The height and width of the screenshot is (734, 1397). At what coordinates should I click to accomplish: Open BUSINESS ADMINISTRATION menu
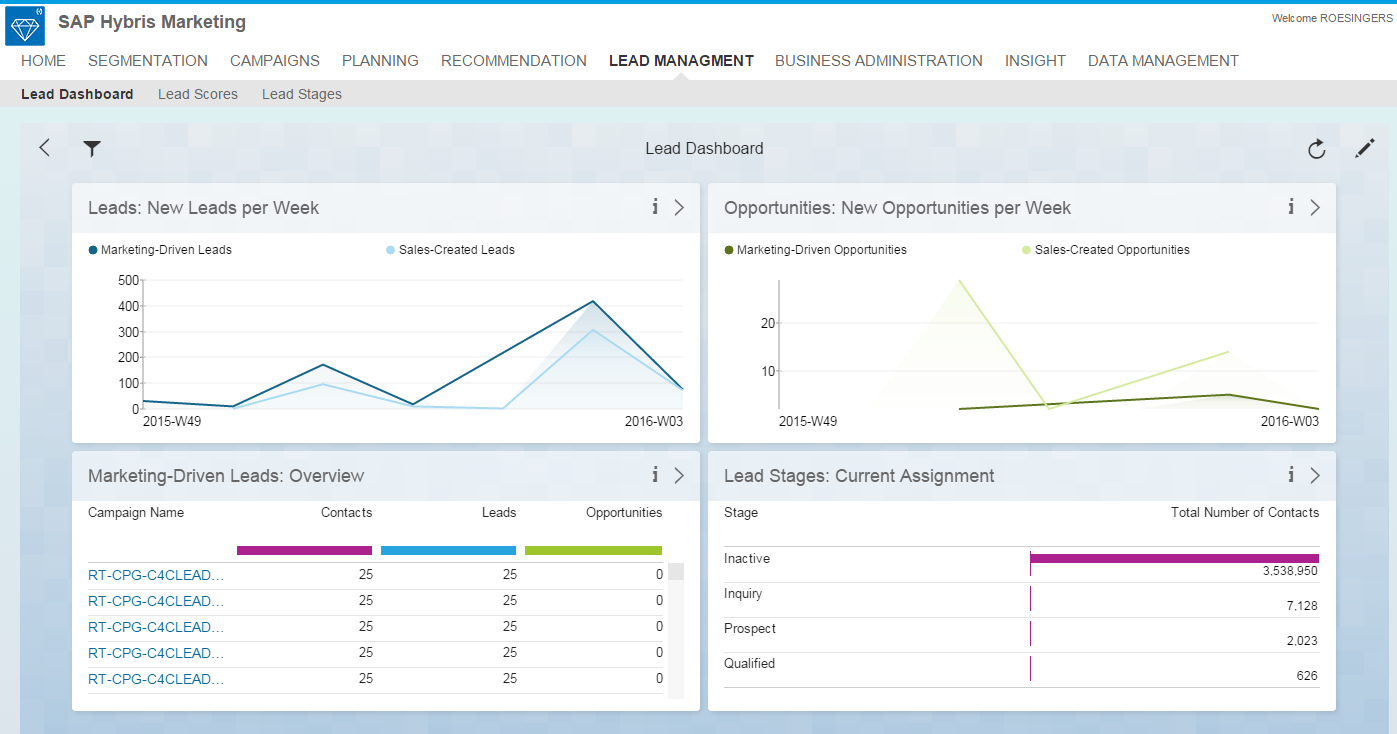coord(879,61)
